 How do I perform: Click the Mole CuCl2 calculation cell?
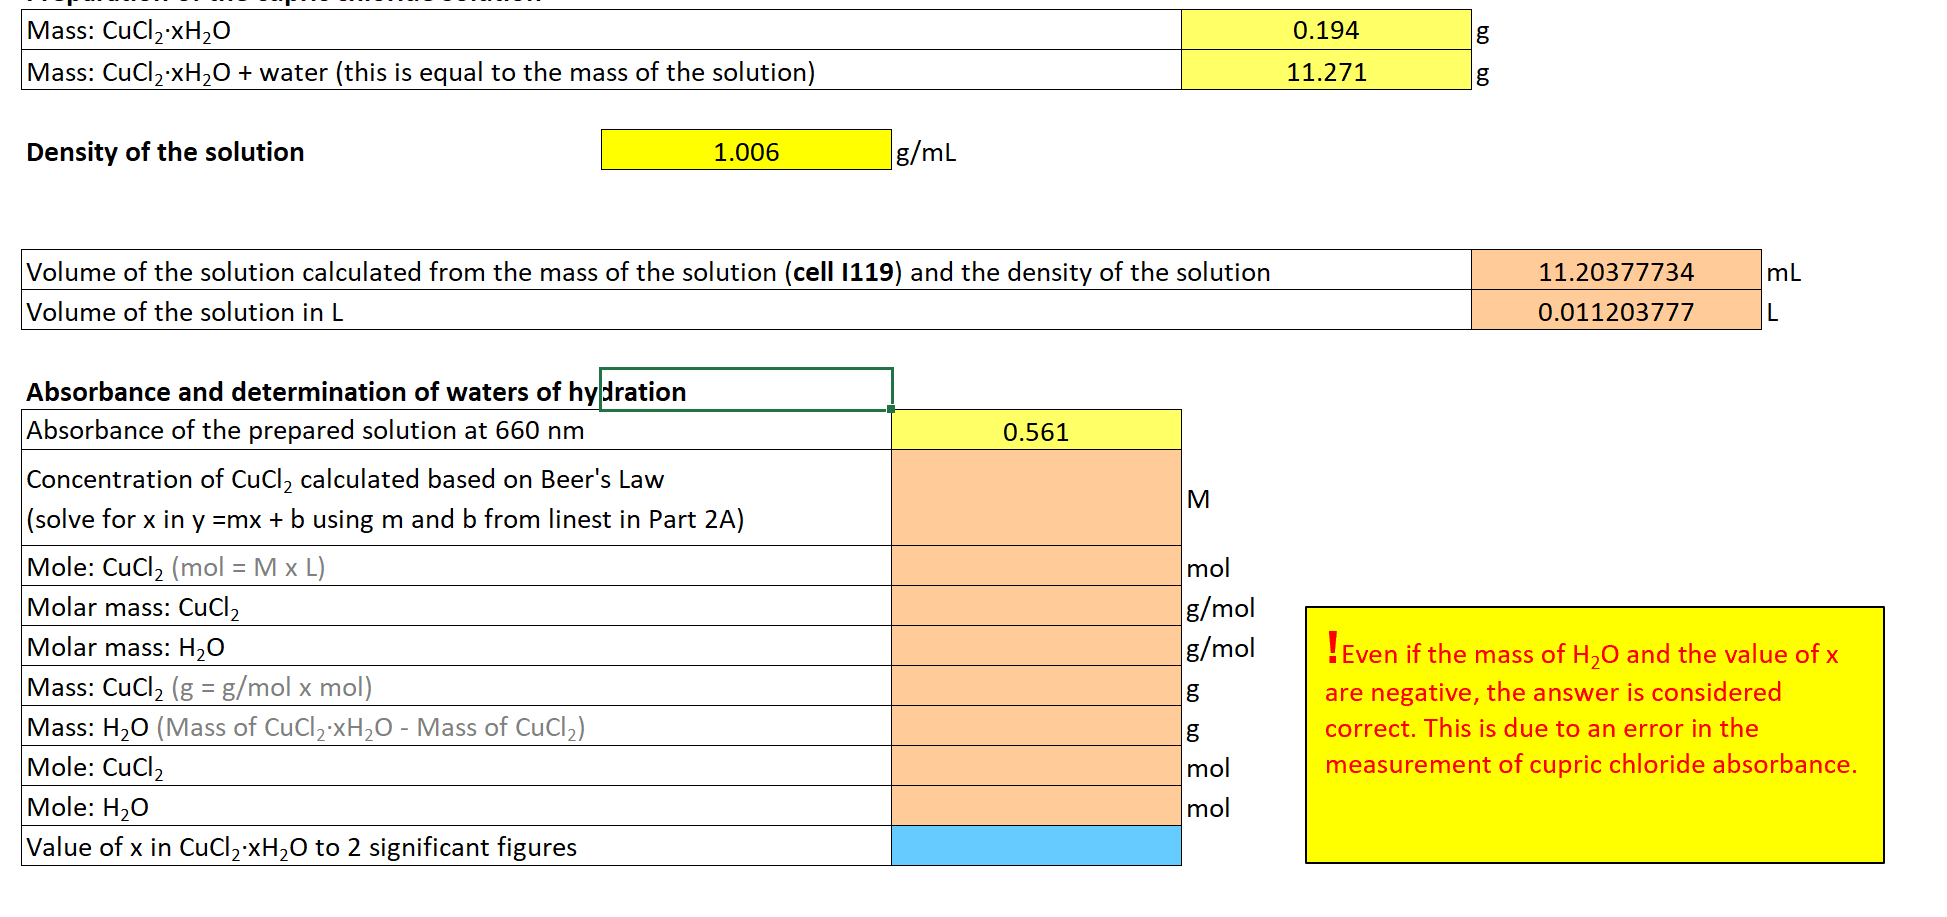coord(1036,567)
